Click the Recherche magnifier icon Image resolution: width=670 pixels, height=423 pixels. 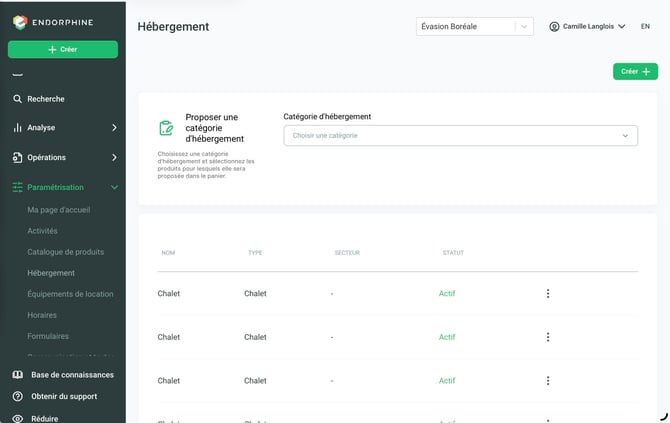(17, 99)
